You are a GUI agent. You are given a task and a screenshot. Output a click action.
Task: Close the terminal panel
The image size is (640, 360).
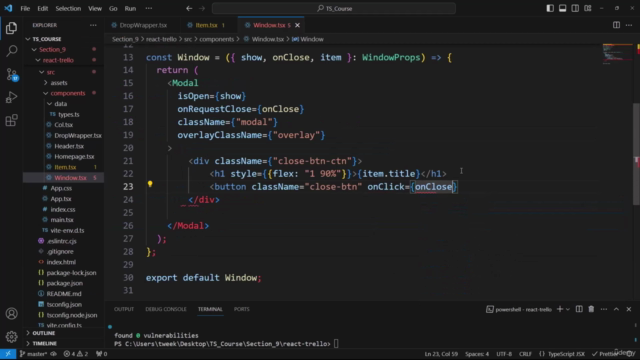[629, 309]
